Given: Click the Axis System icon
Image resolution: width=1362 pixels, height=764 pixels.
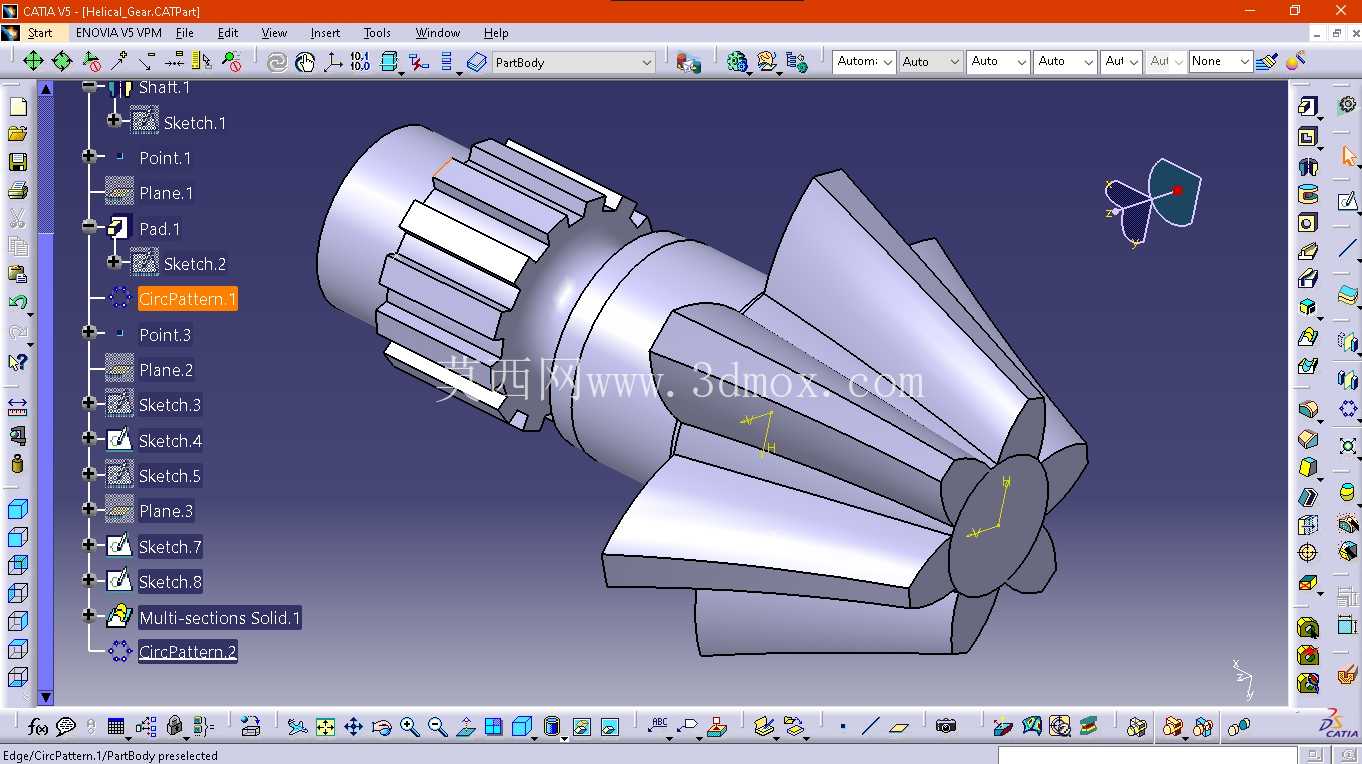Looking at the screenshot, I should pos(333,62).
